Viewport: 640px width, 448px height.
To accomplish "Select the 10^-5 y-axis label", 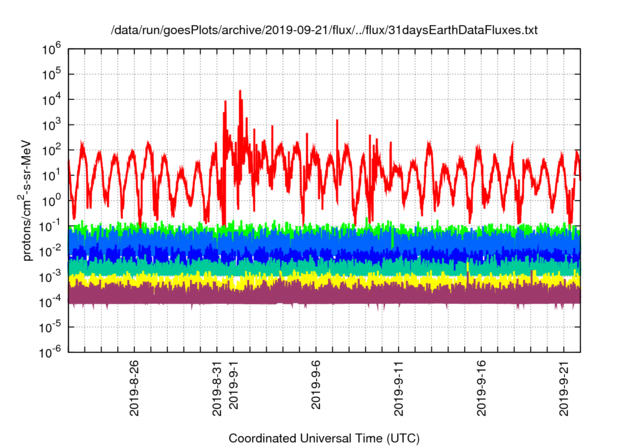I will point(50,328).
